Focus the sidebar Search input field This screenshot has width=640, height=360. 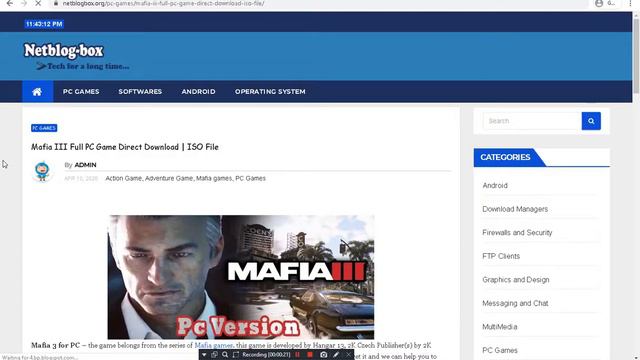[532, 121]
